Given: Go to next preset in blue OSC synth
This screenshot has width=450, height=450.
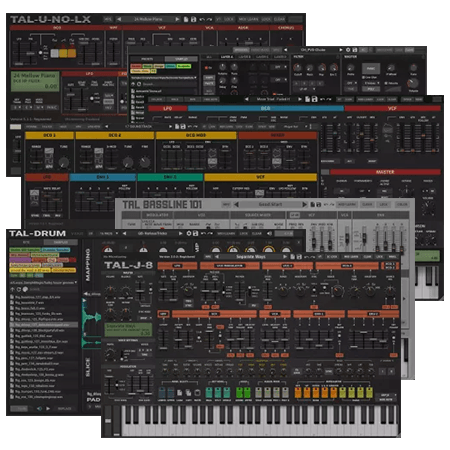Looking at the screenshot, I should (299, 99).
